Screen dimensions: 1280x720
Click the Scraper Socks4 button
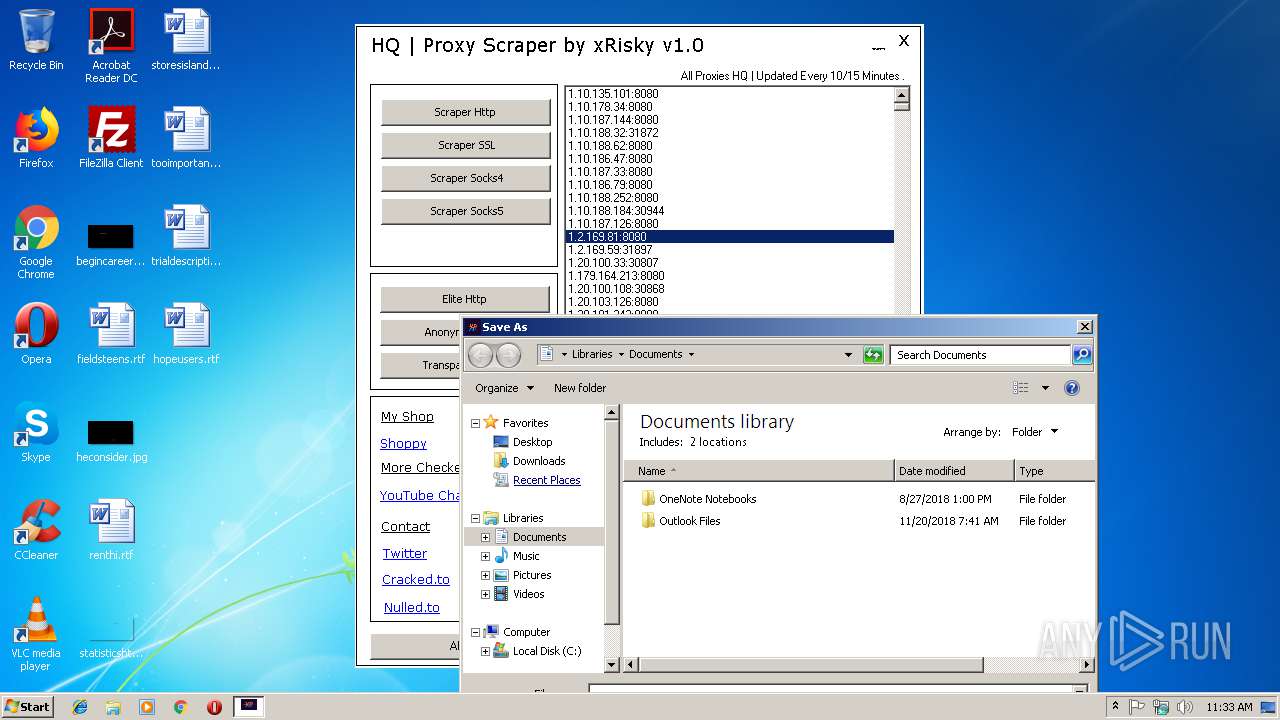point(465,178)
